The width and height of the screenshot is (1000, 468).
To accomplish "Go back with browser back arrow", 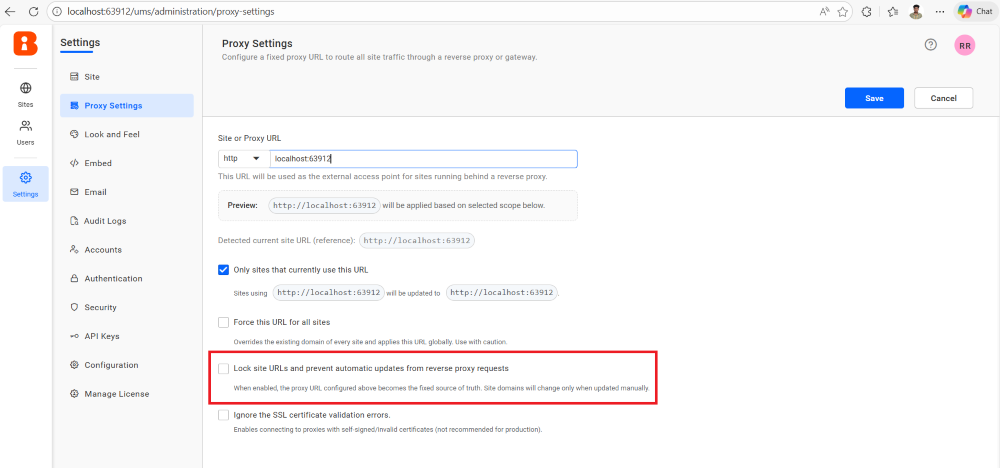I will click(10, 11).
